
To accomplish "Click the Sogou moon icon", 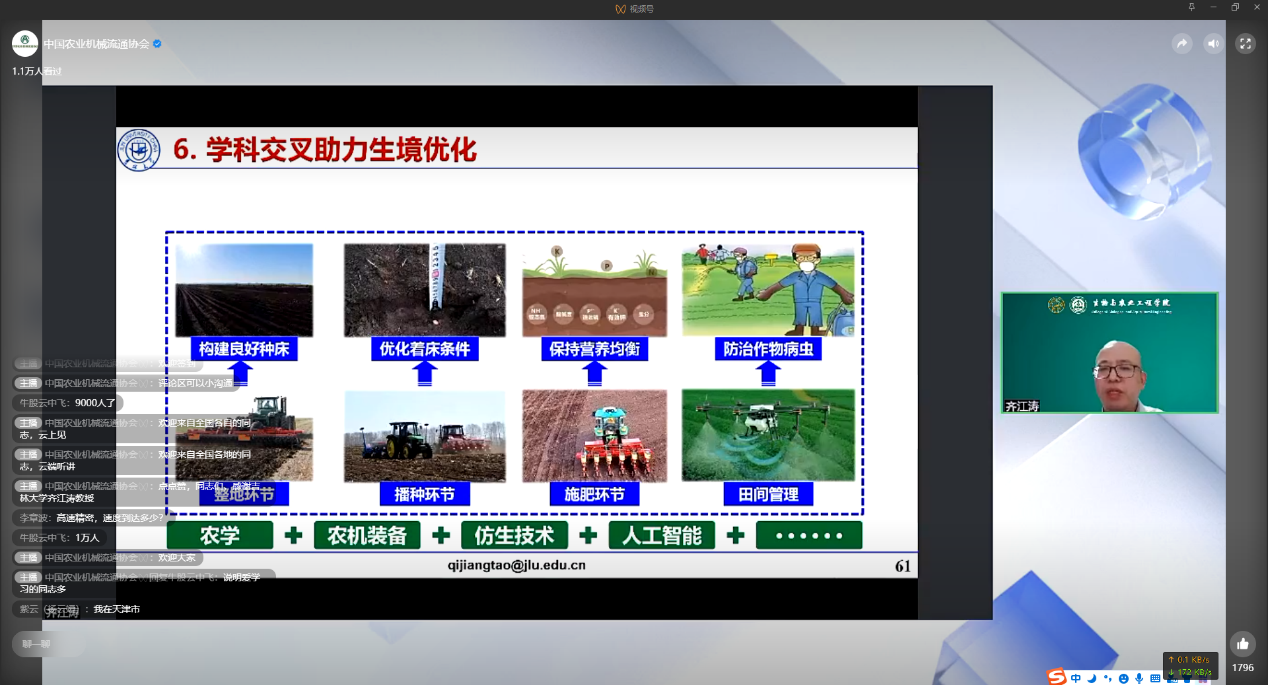I will [1092, 678].
